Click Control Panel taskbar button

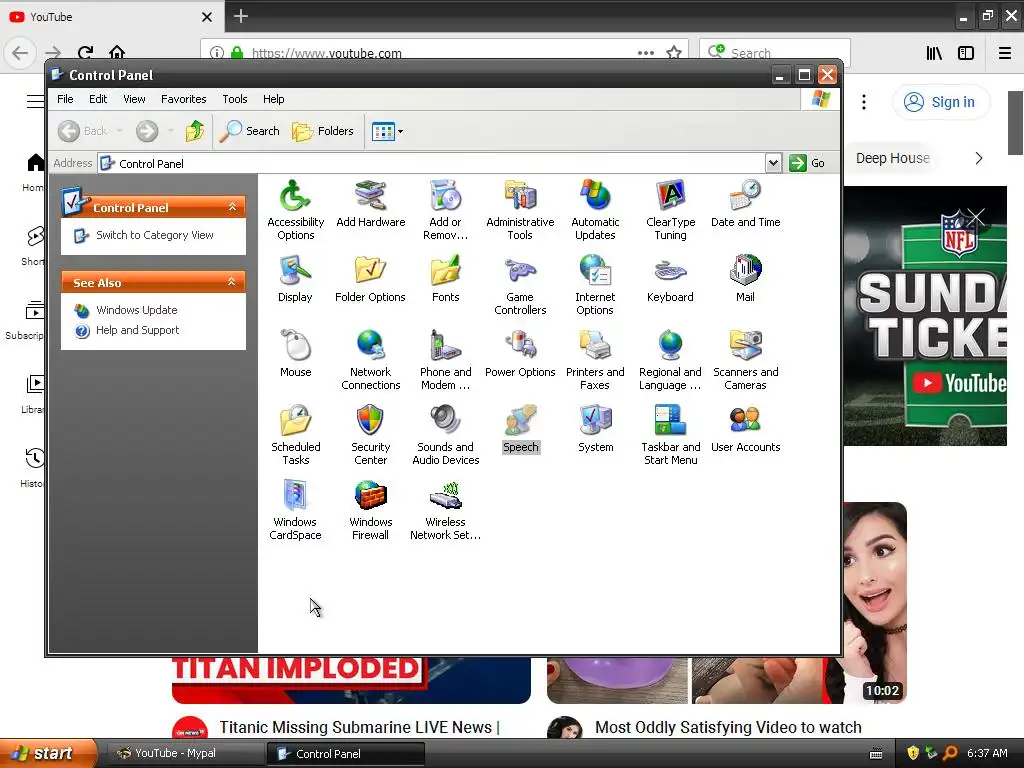pos(345,753)
